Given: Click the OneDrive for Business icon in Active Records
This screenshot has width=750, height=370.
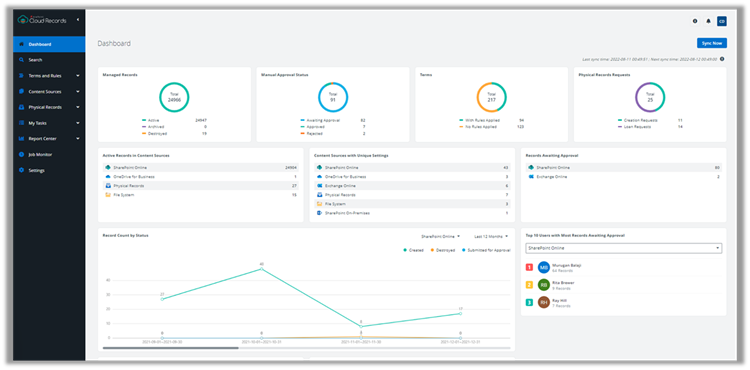Looking at the screenshot, I should [x=108, y=177].
